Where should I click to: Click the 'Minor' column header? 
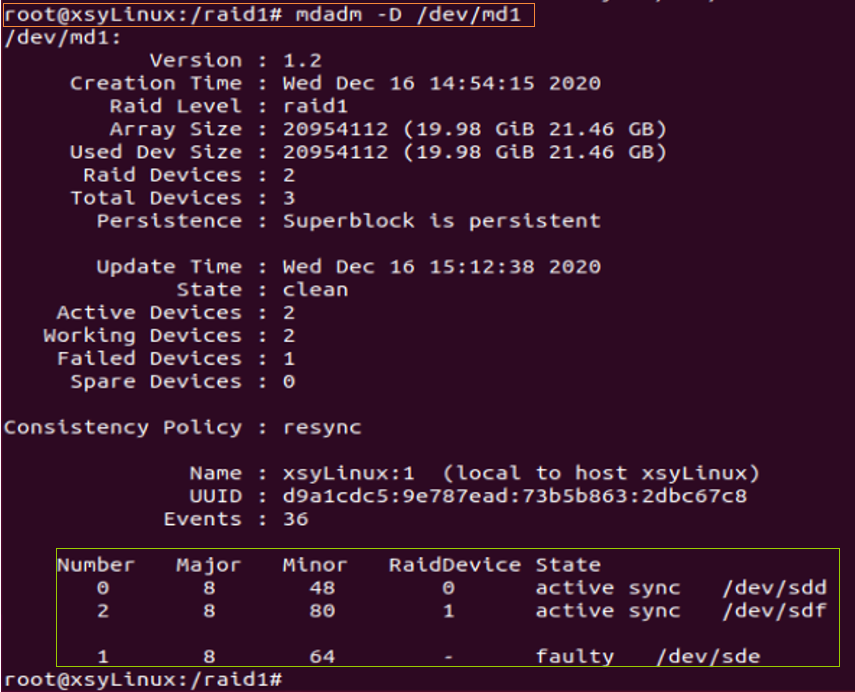[x=315, y=565]
